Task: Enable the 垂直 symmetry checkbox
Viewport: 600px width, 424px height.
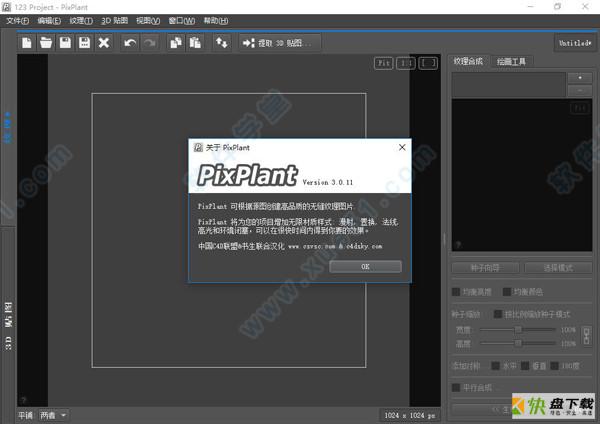Action: pos(525,366)
